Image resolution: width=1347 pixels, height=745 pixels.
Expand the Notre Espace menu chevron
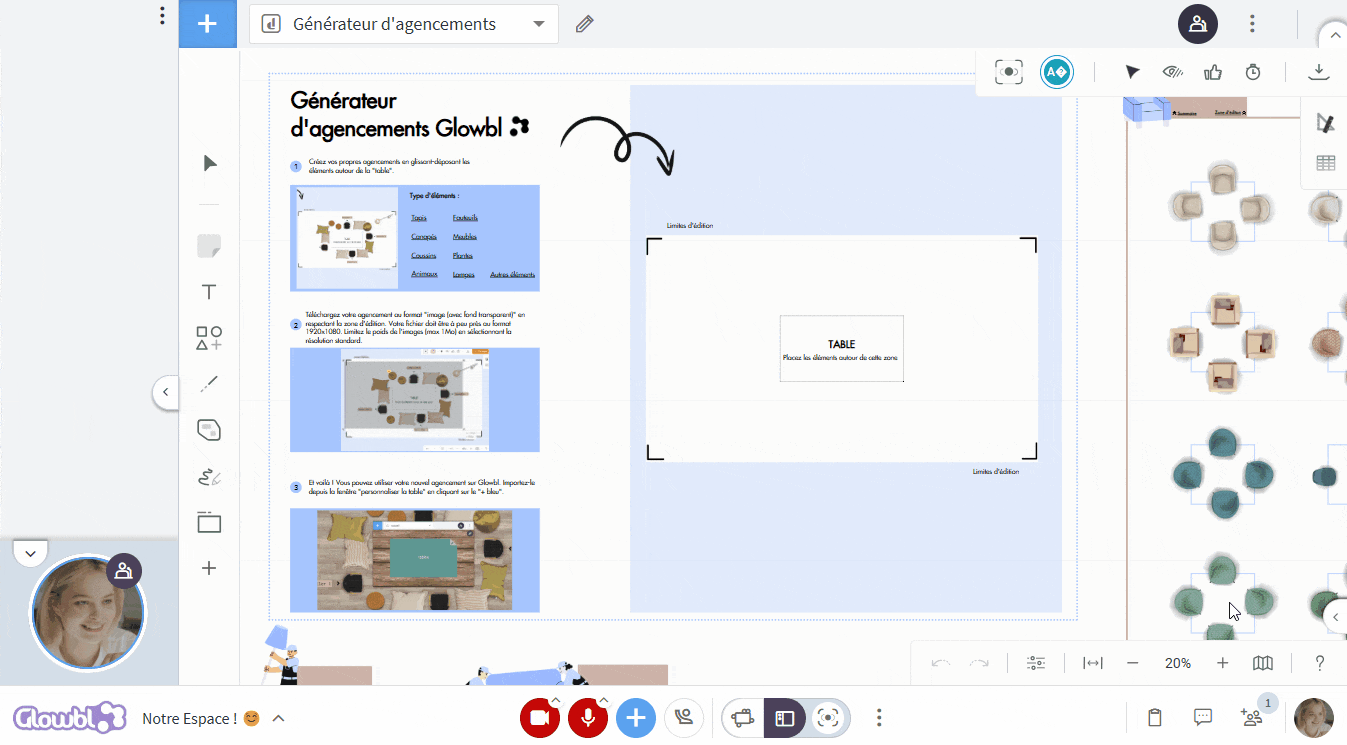point(279,718)
